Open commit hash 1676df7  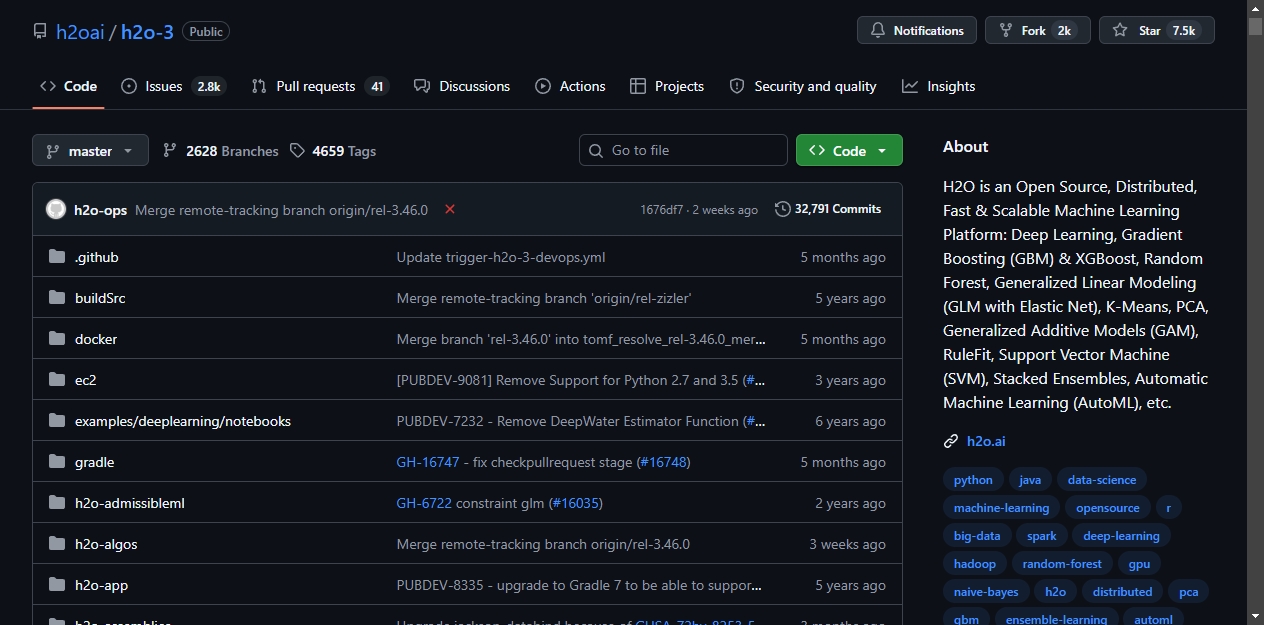[662, 210]
